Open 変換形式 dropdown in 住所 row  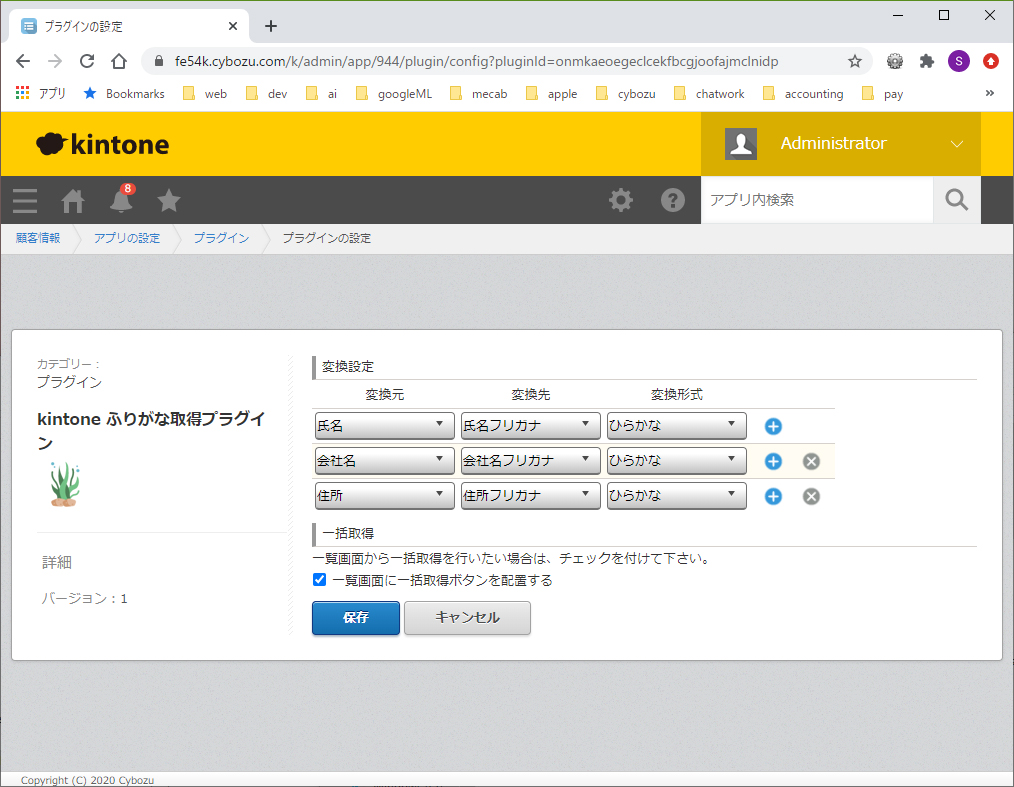tap(676, 496)
